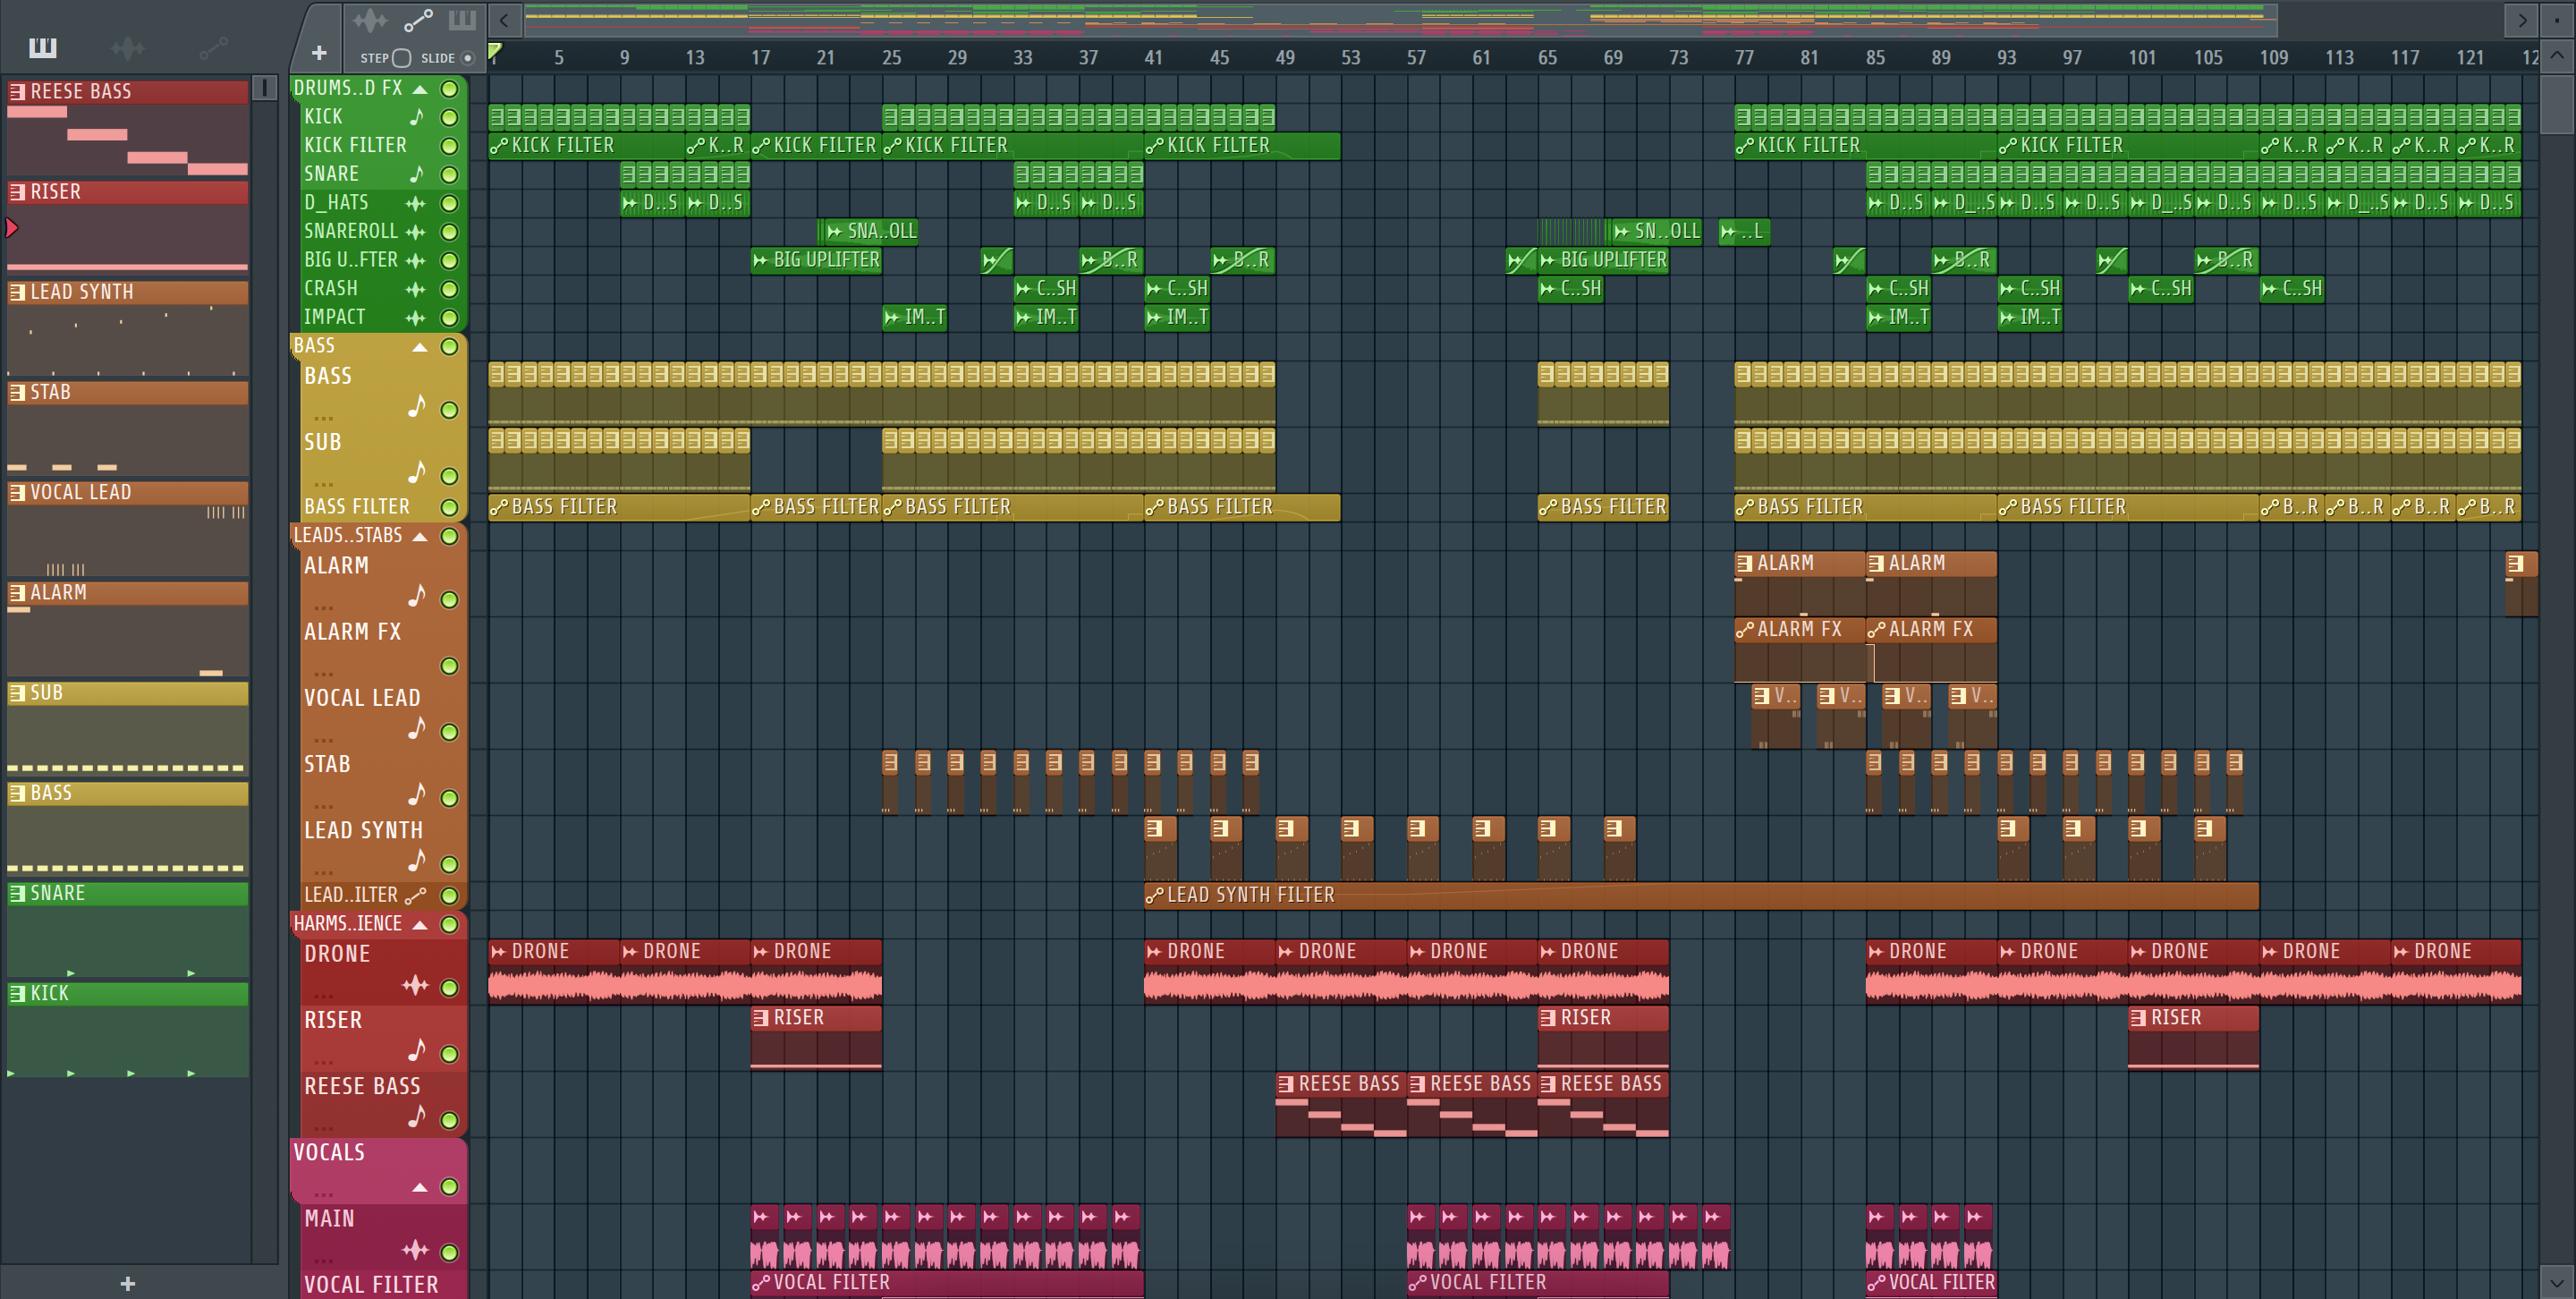Click the playlist vertical scrollbar thumb
2576x1299 pixels.
click(x=2557, y=103)
